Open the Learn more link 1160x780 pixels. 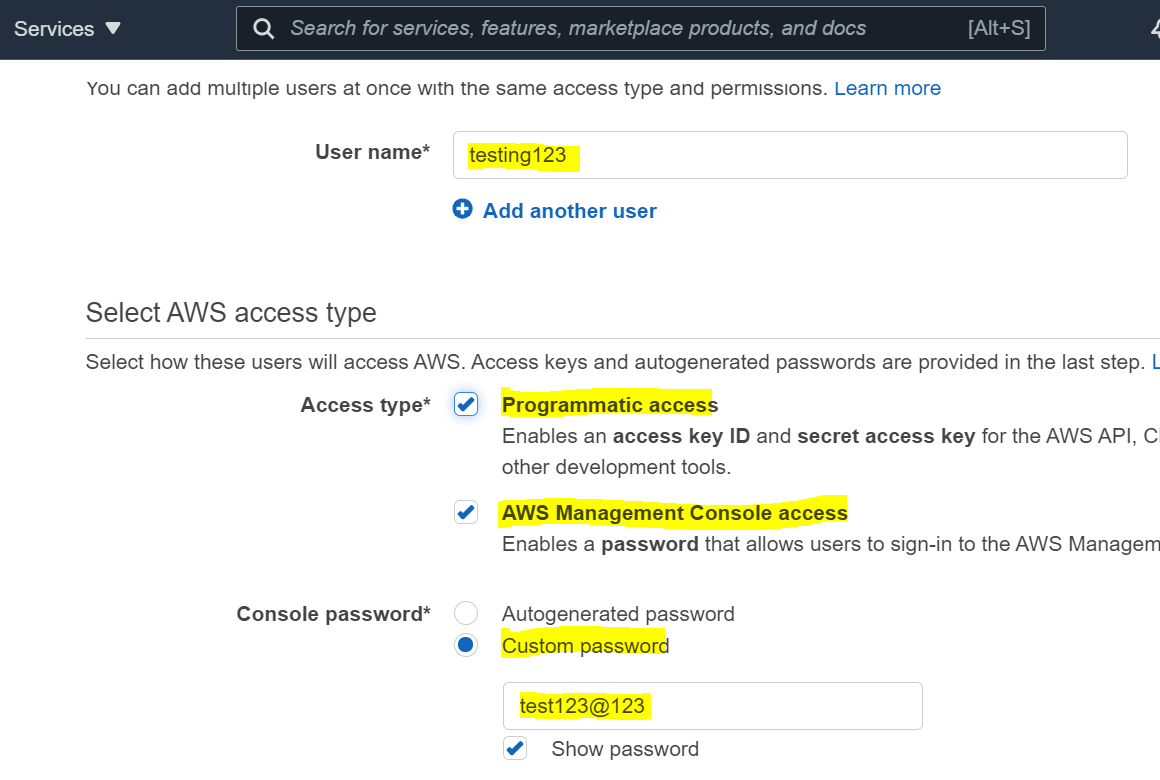click(887, 88)
